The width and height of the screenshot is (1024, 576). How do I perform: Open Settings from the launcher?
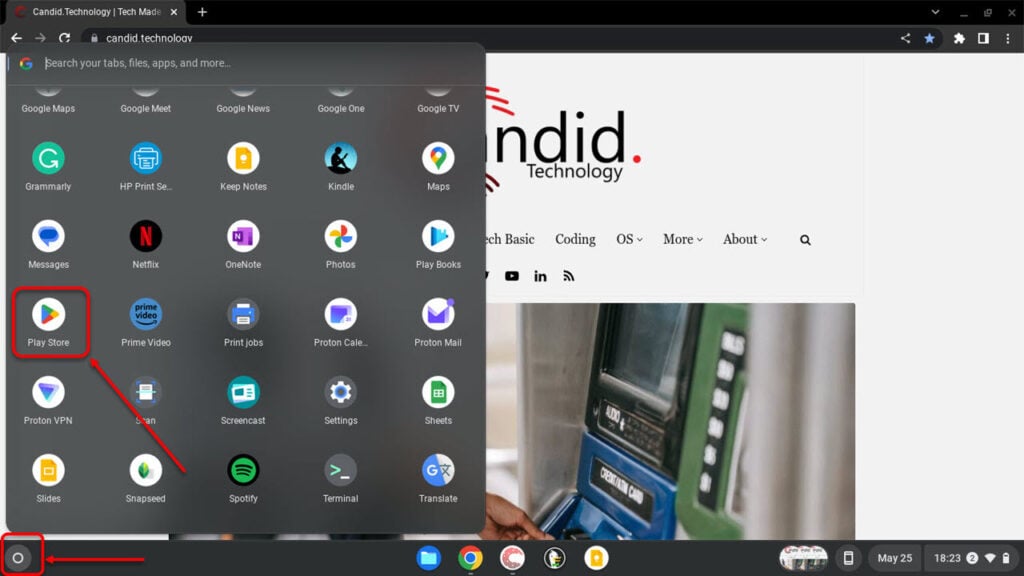click(340, 392)
